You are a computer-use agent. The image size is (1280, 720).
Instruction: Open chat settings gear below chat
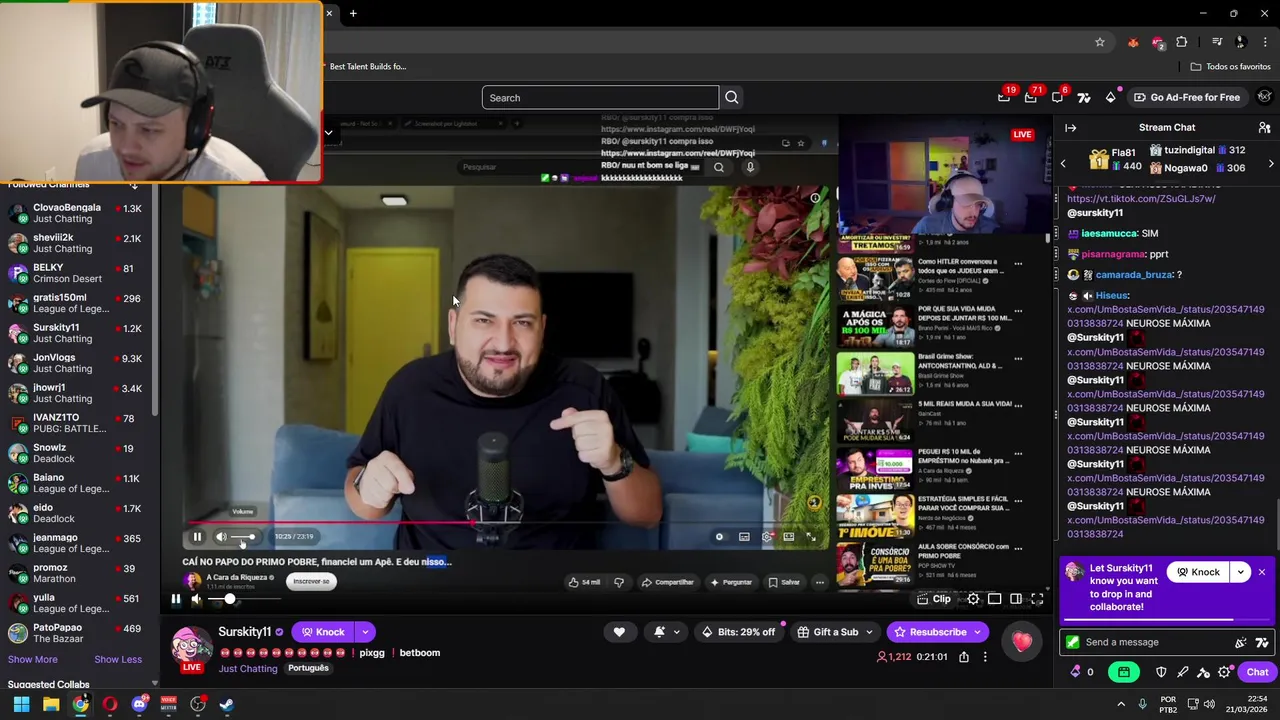pyautogui.click(x=1224, y=672)
